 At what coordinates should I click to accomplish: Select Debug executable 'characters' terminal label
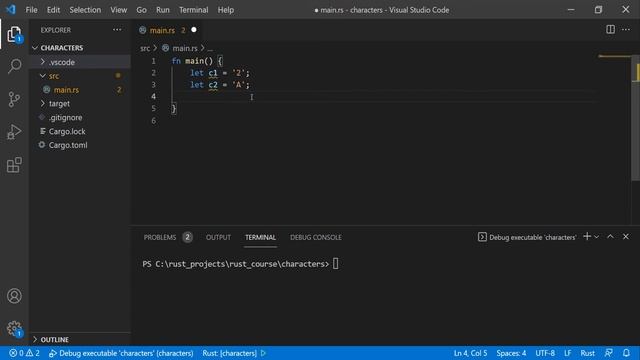tap(527, 237)
